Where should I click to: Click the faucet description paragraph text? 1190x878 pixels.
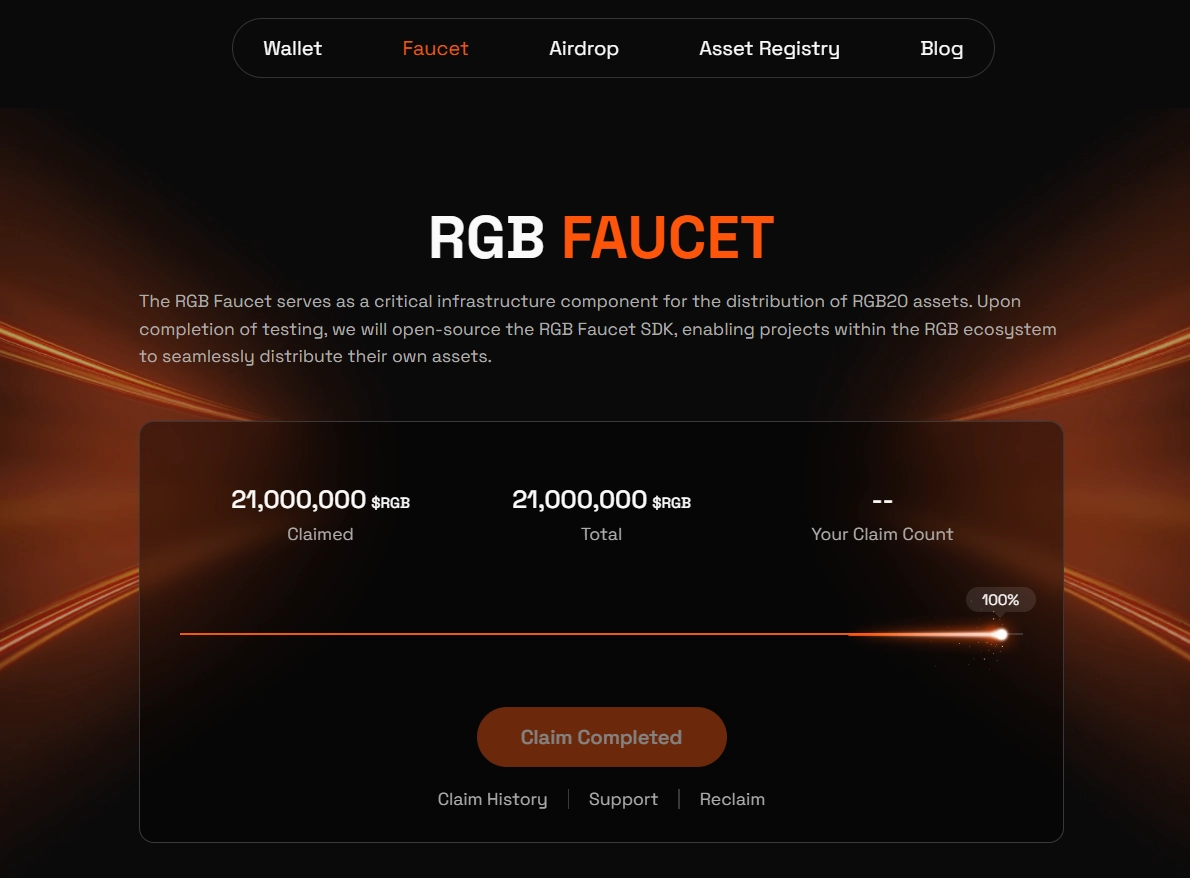point(598,328)
